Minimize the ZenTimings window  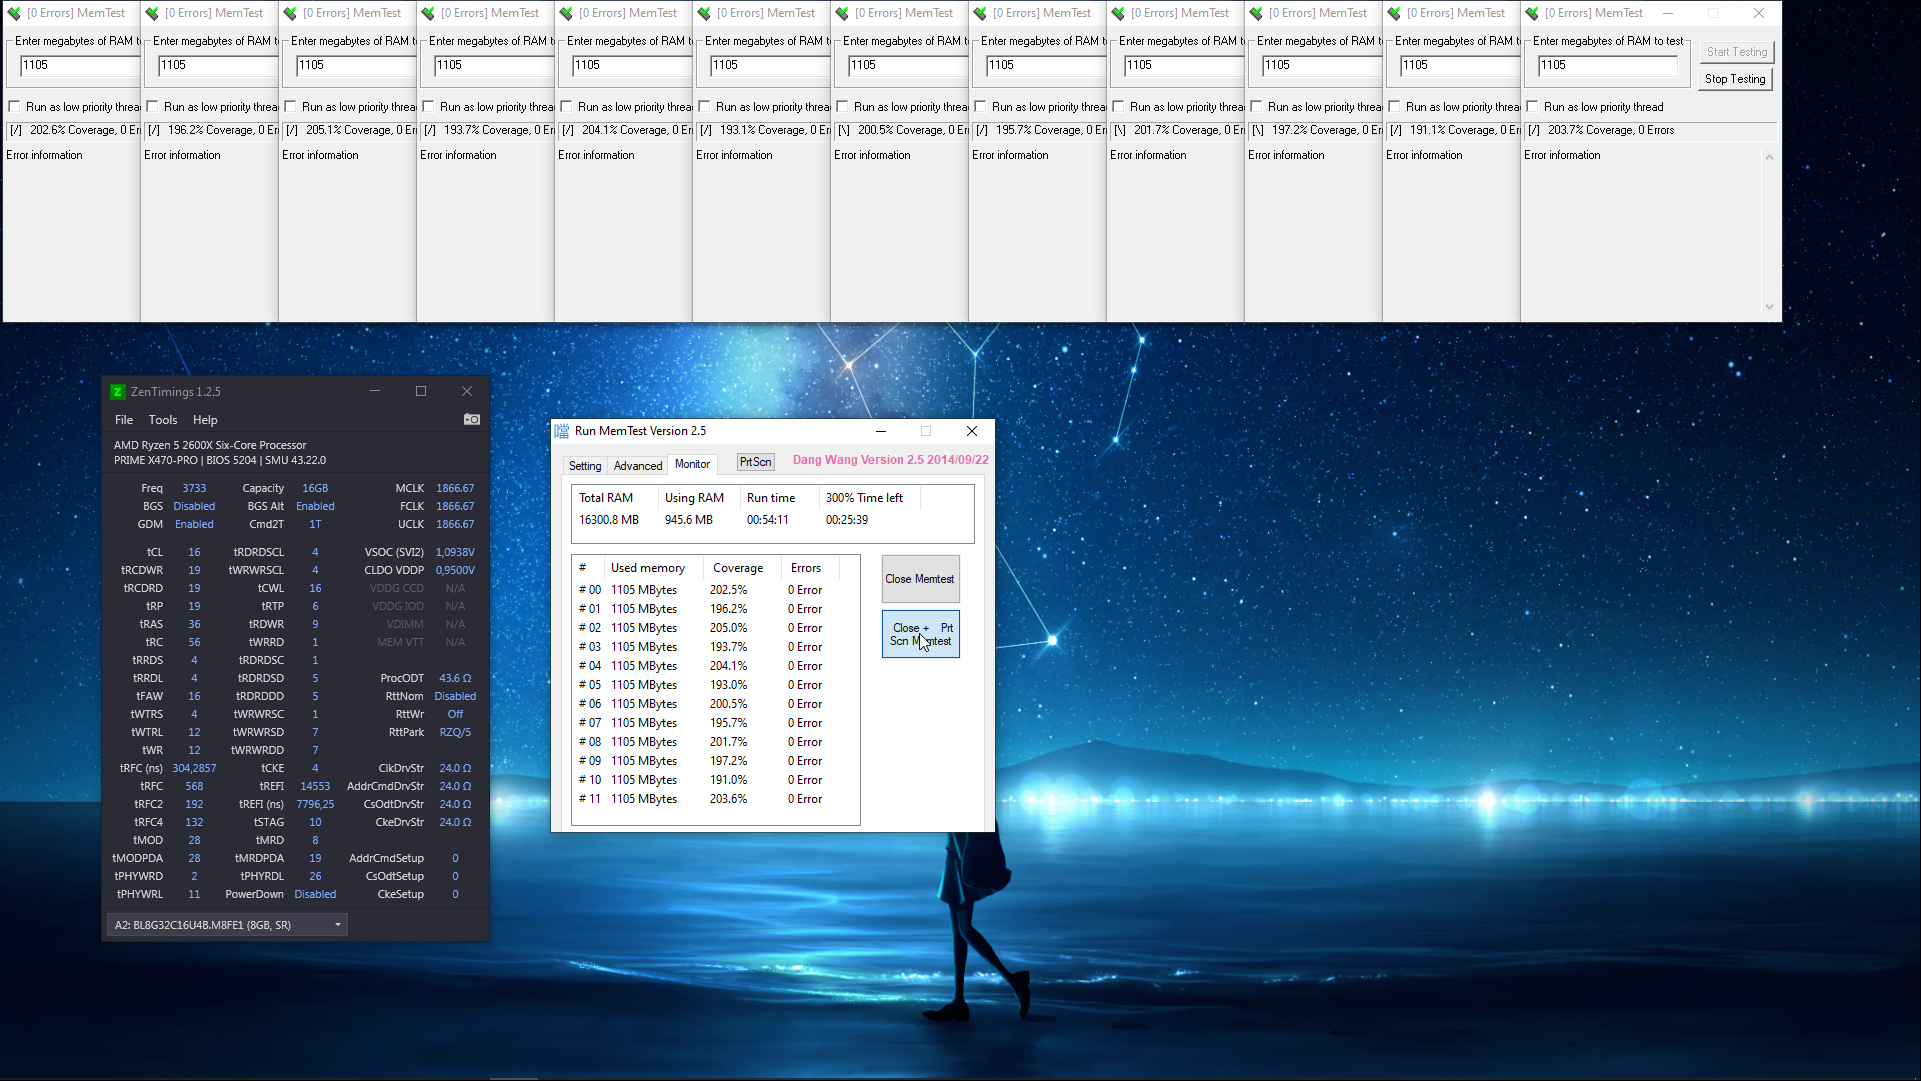(375, 391)
